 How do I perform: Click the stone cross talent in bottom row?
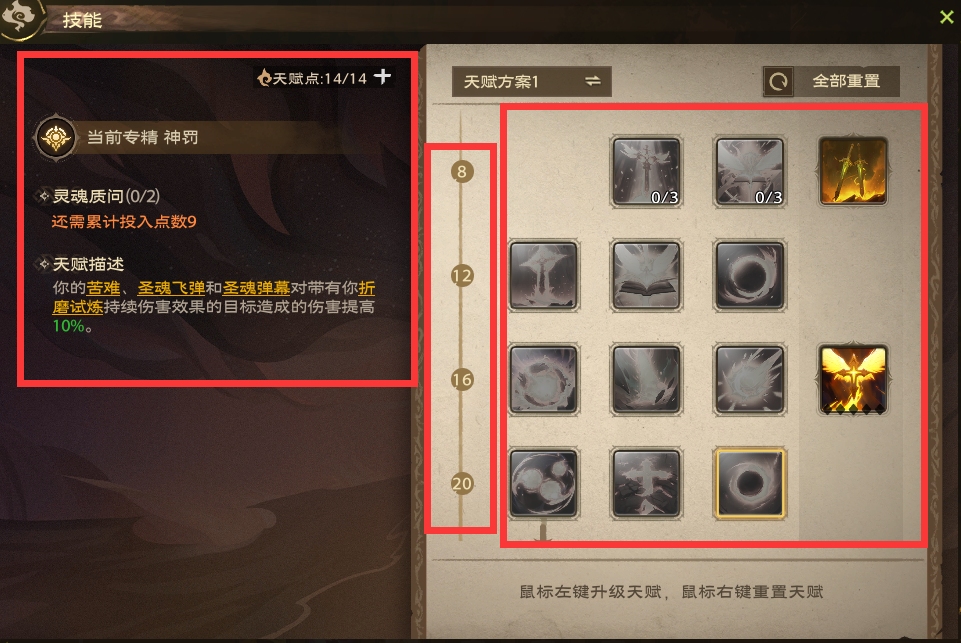pos(646,484)
